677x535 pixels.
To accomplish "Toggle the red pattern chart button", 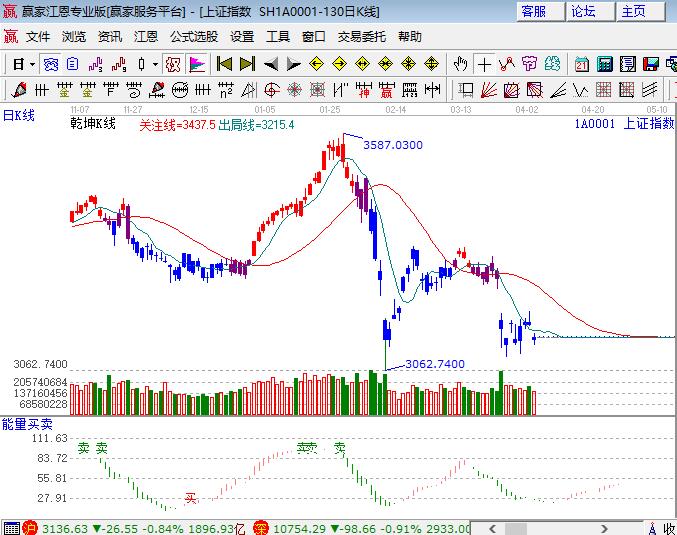I will [173, 64].
